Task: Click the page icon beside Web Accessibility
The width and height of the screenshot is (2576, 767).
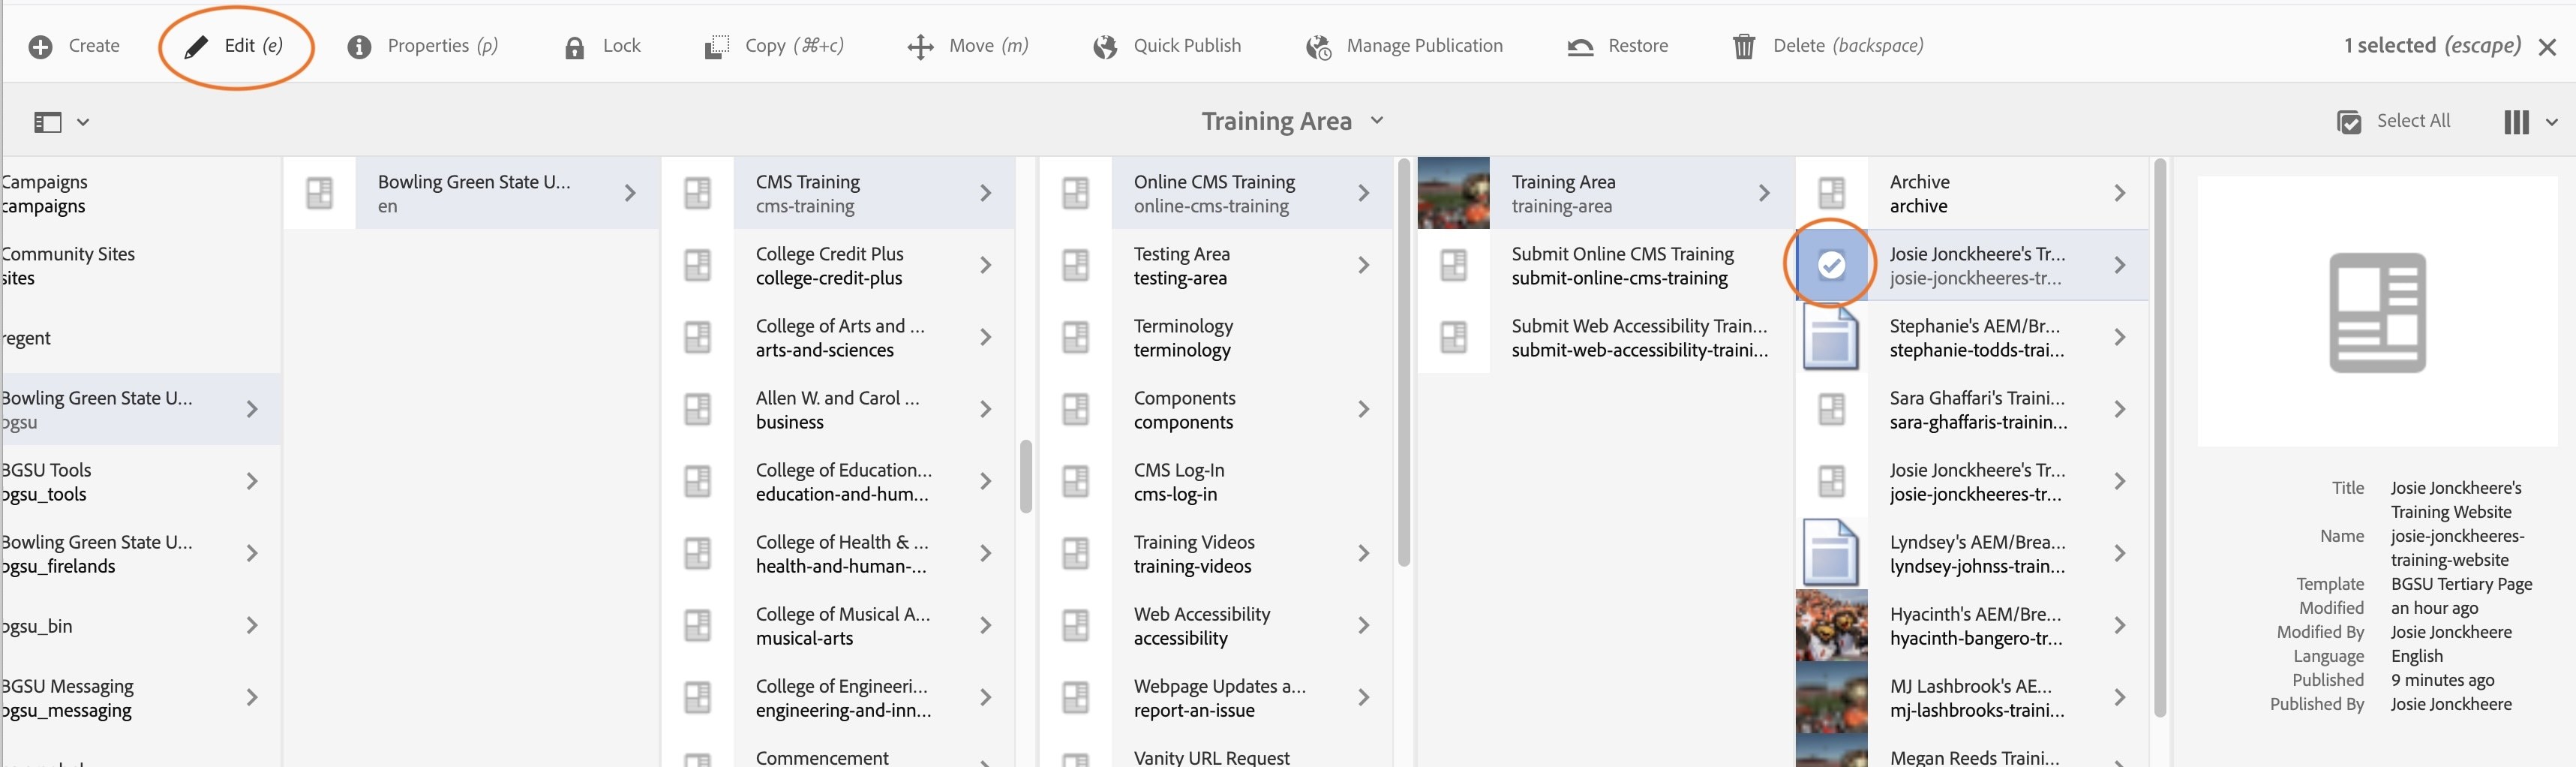Action: click(x=1076, y=625)
